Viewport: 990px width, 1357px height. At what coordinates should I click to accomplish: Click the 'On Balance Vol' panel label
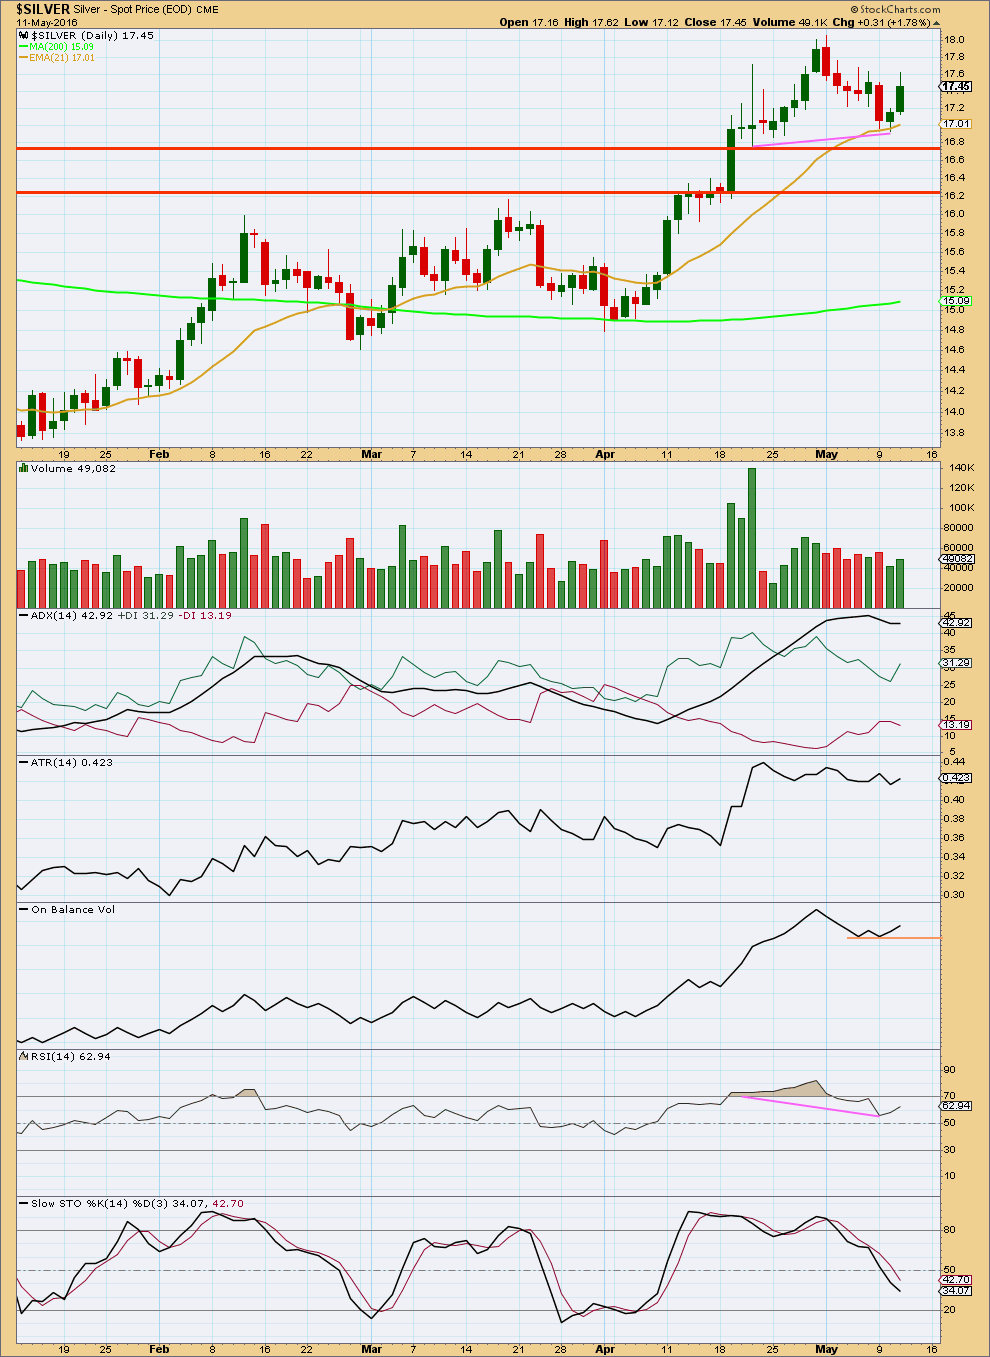(73, 909)
